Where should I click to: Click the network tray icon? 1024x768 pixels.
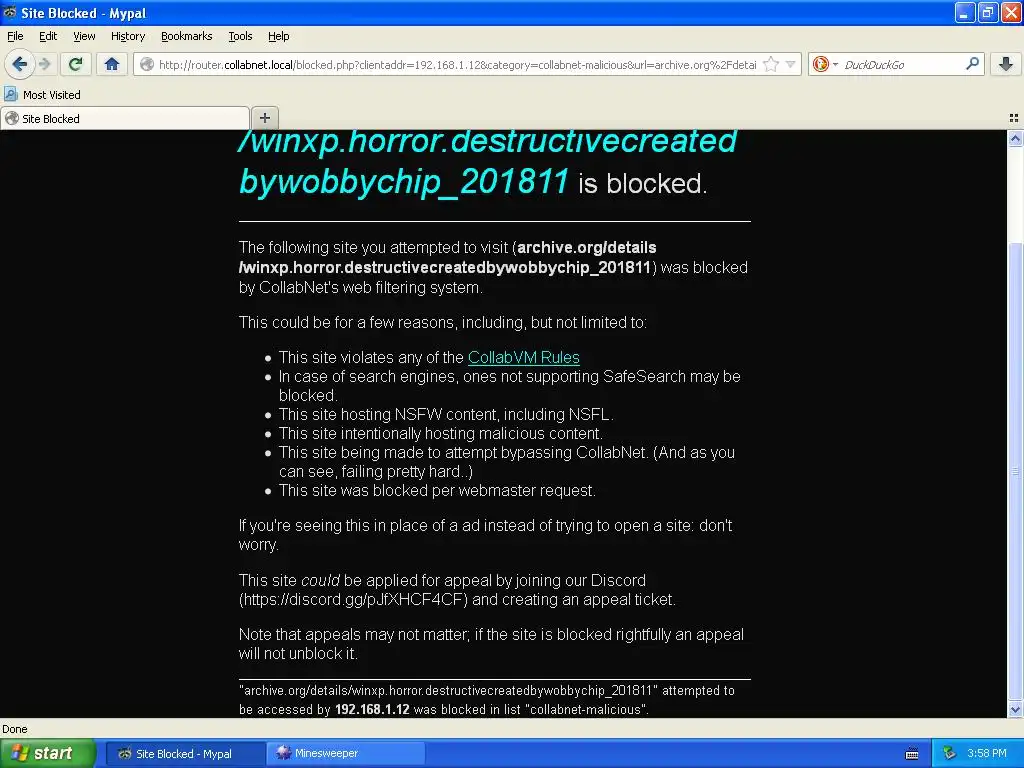(x=949, y=754)
